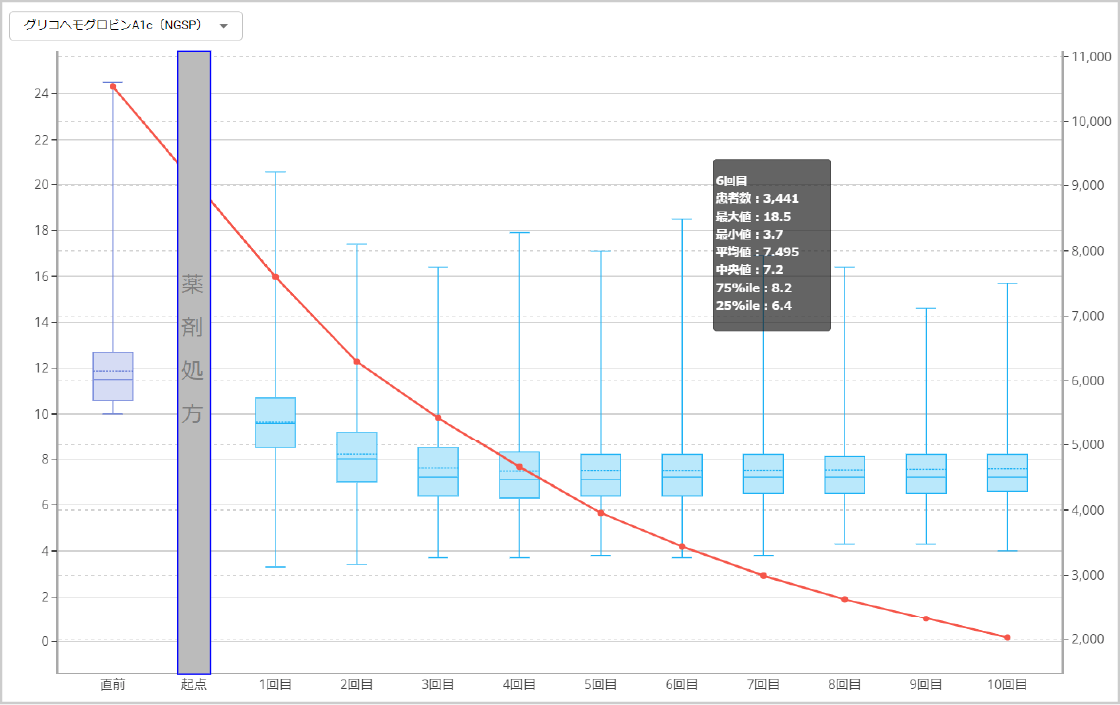This screenshot has height=705, width=1120.
Task: Click the 0 left axis label
Action: pos(45,641)
